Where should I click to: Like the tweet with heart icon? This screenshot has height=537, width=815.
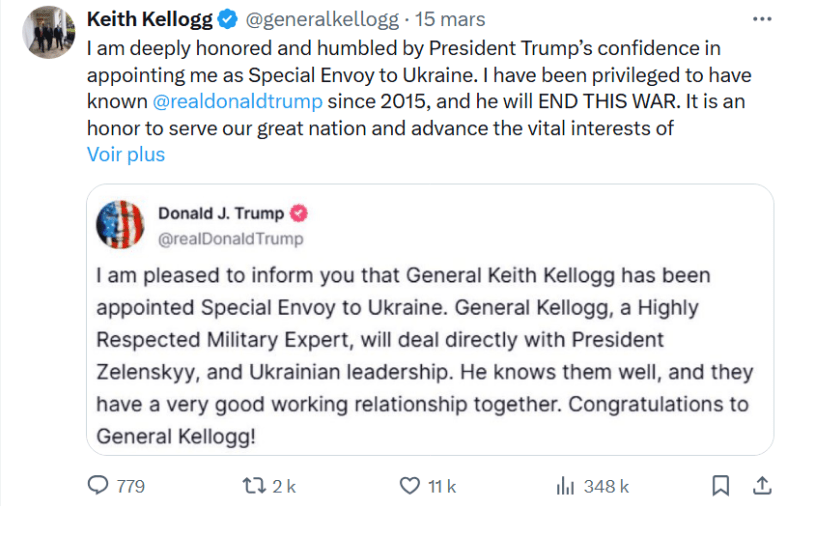coord(408,486)
